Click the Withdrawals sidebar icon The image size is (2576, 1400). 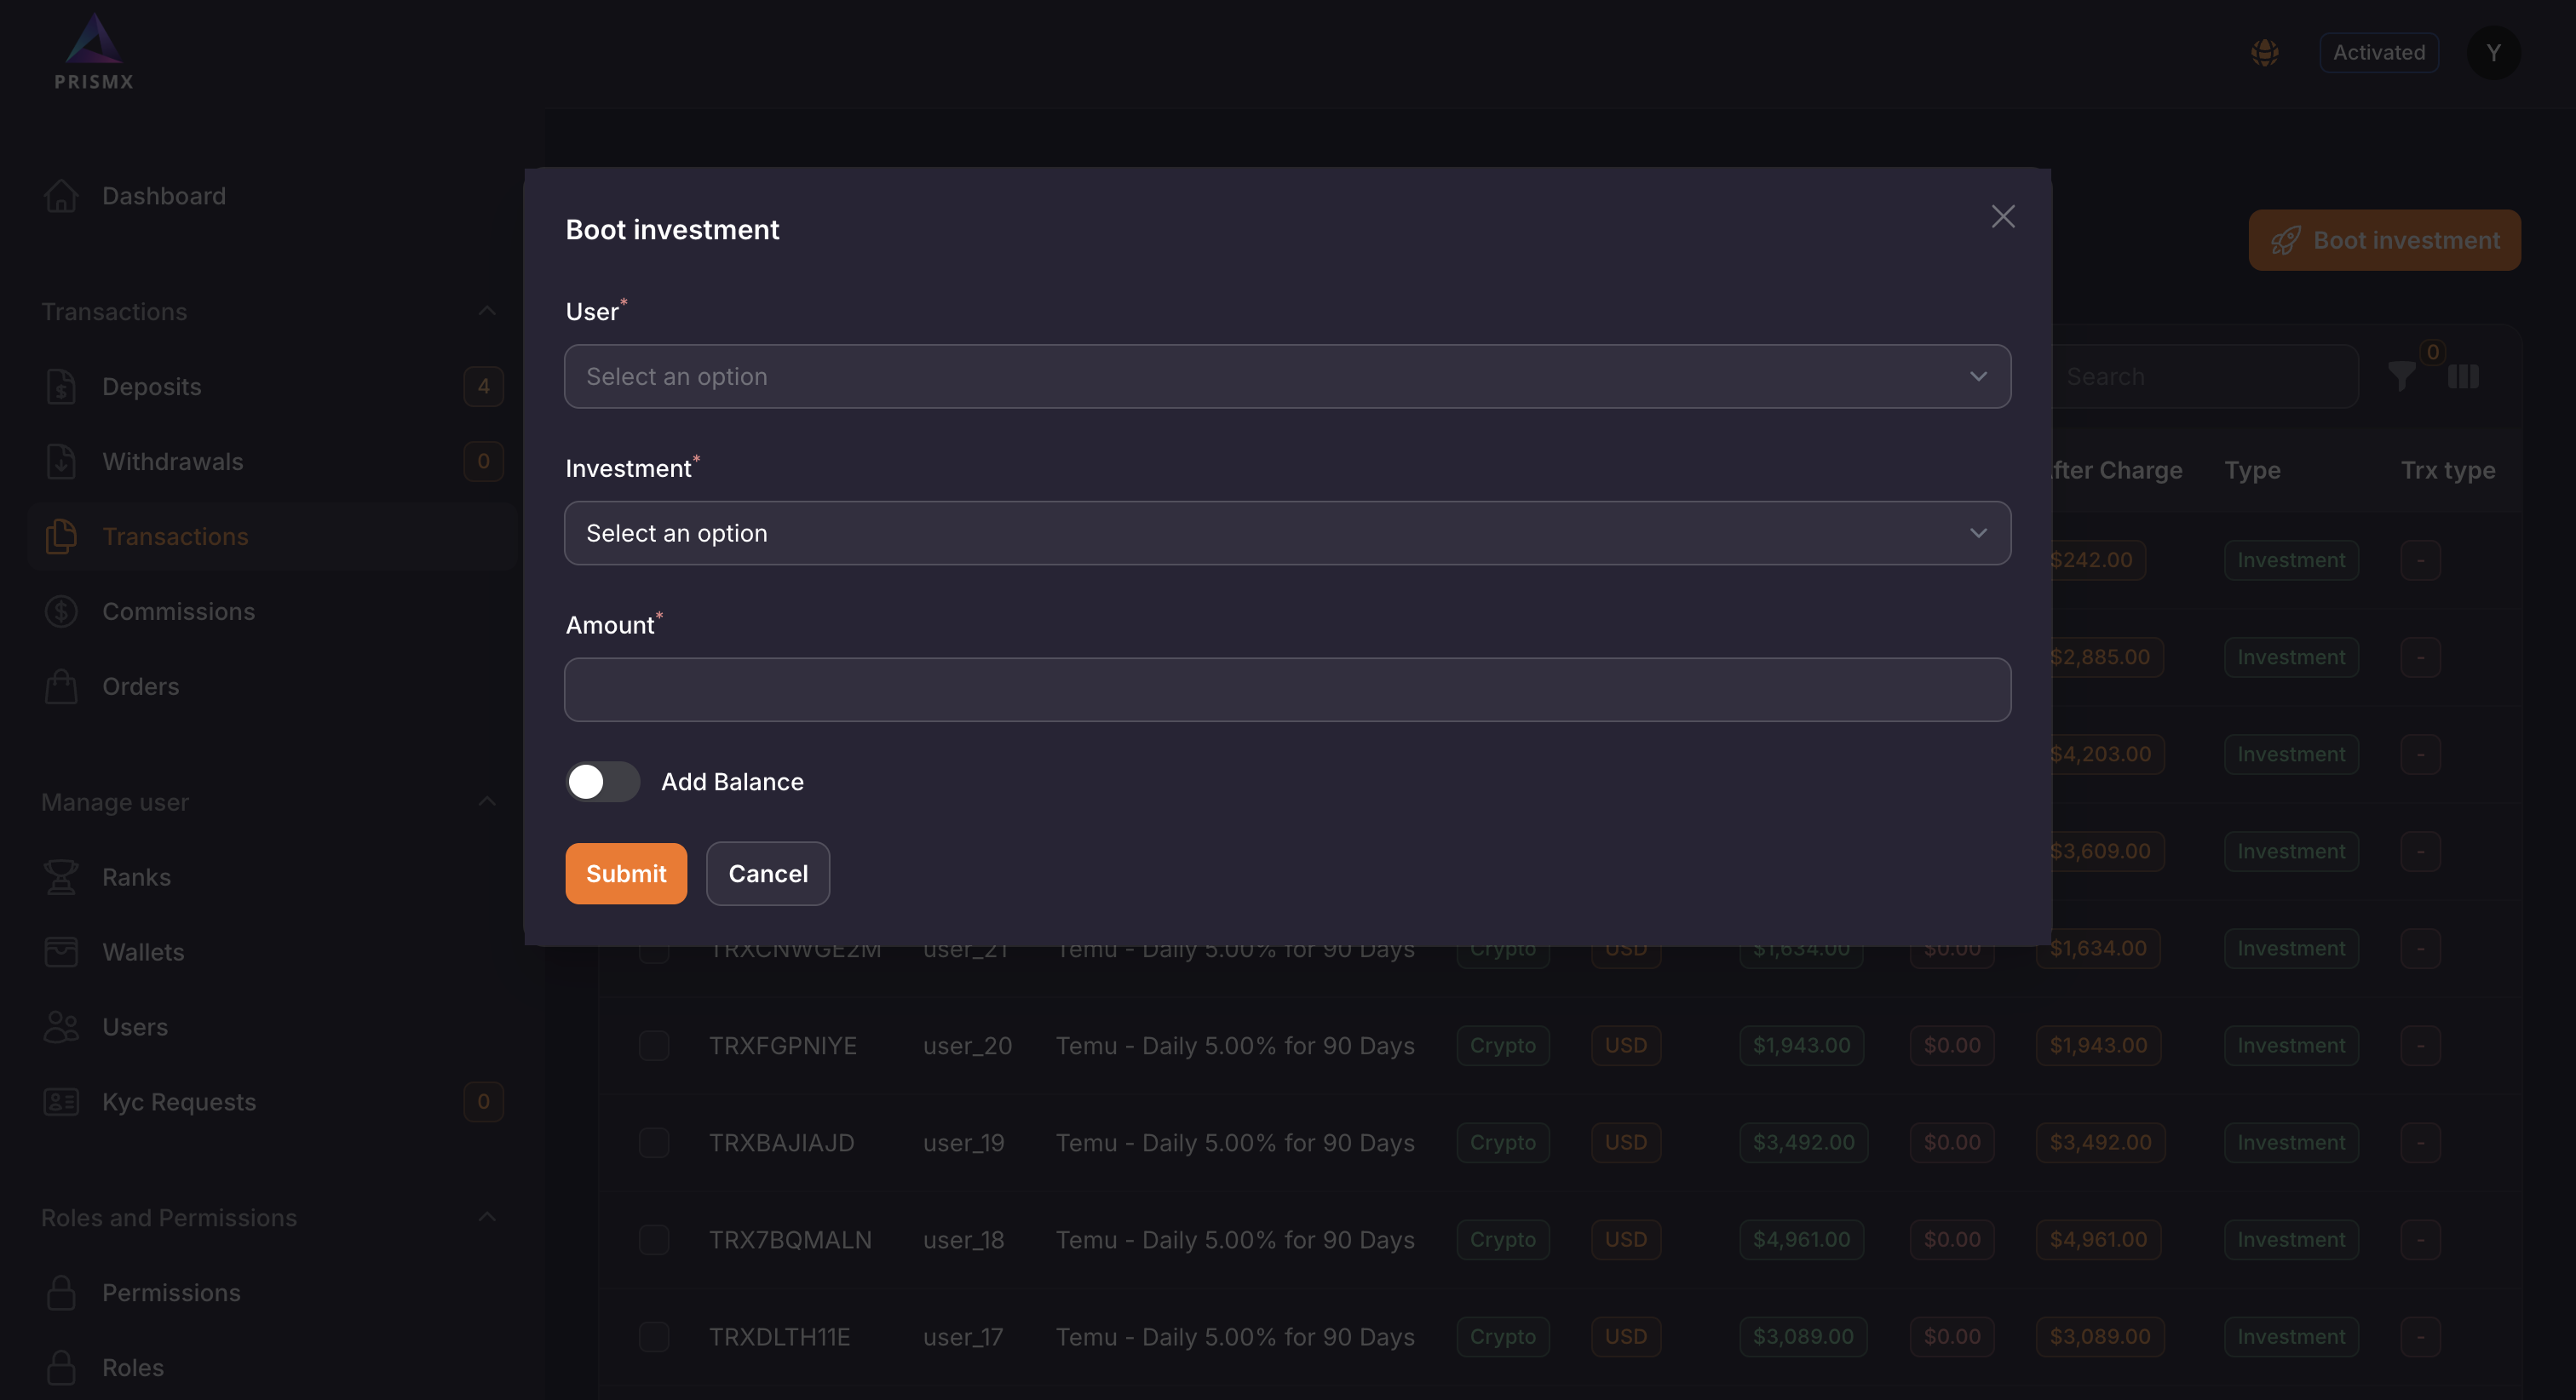(61, 462)
